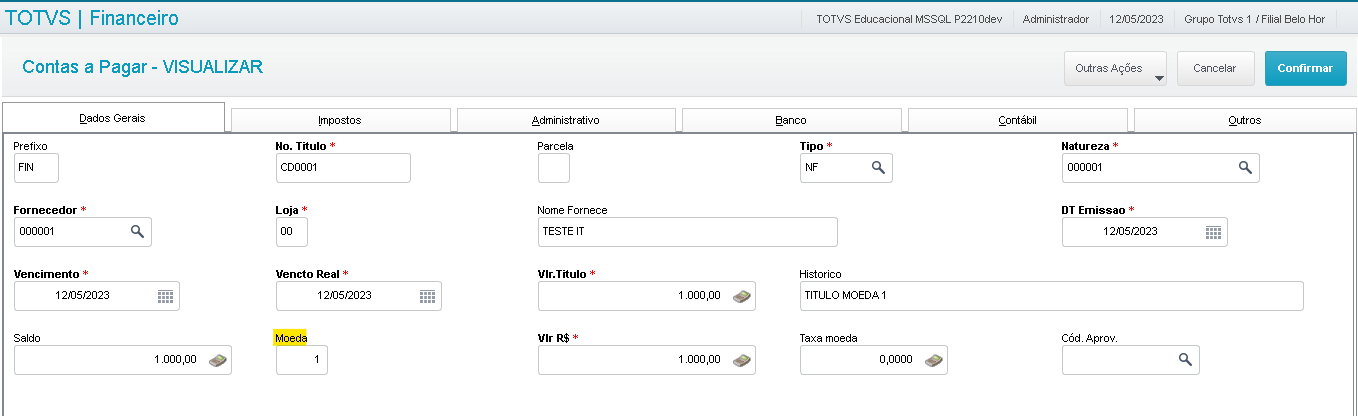The height and width of the screenshot is (416, 1358).
Task: Switch to the Impostos tab
Action: tap(339, 120)
